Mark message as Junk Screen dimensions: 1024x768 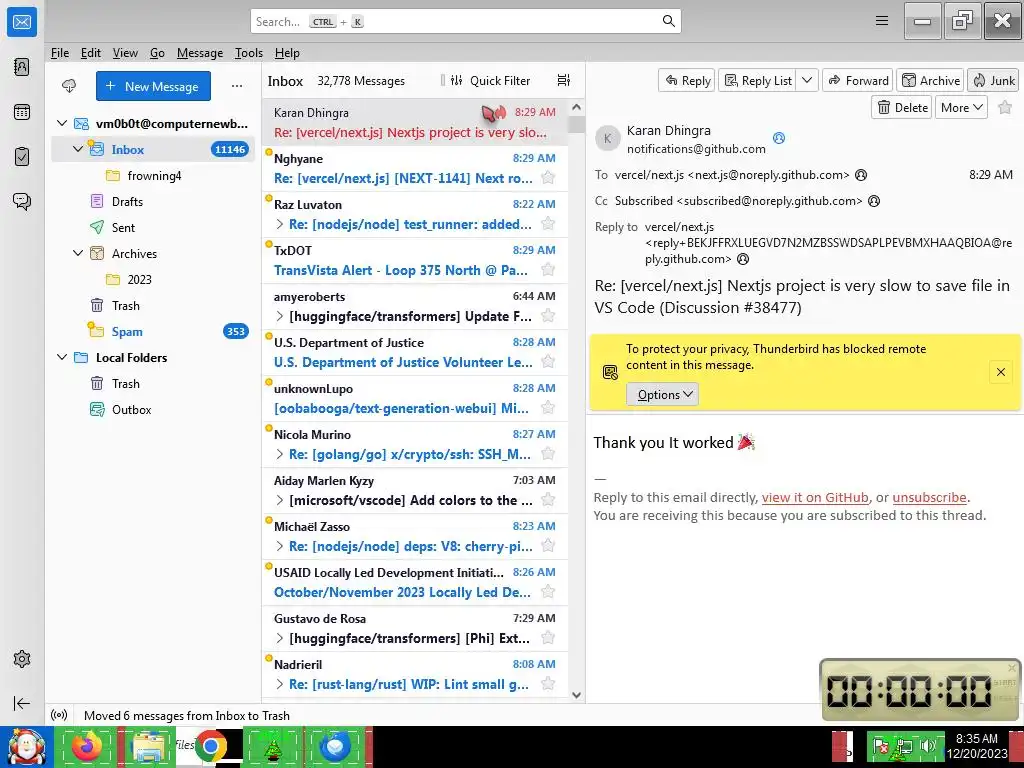[x=993, y=80]
